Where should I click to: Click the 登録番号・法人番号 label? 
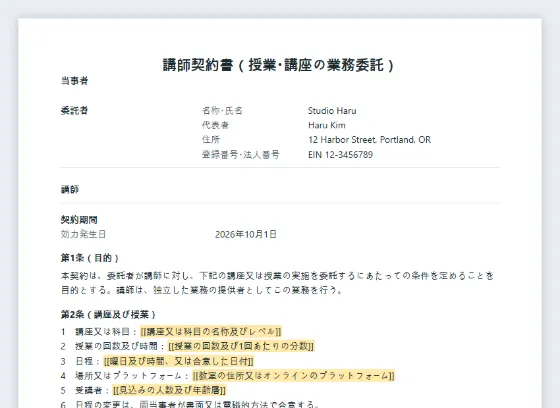tap(240, 155)
